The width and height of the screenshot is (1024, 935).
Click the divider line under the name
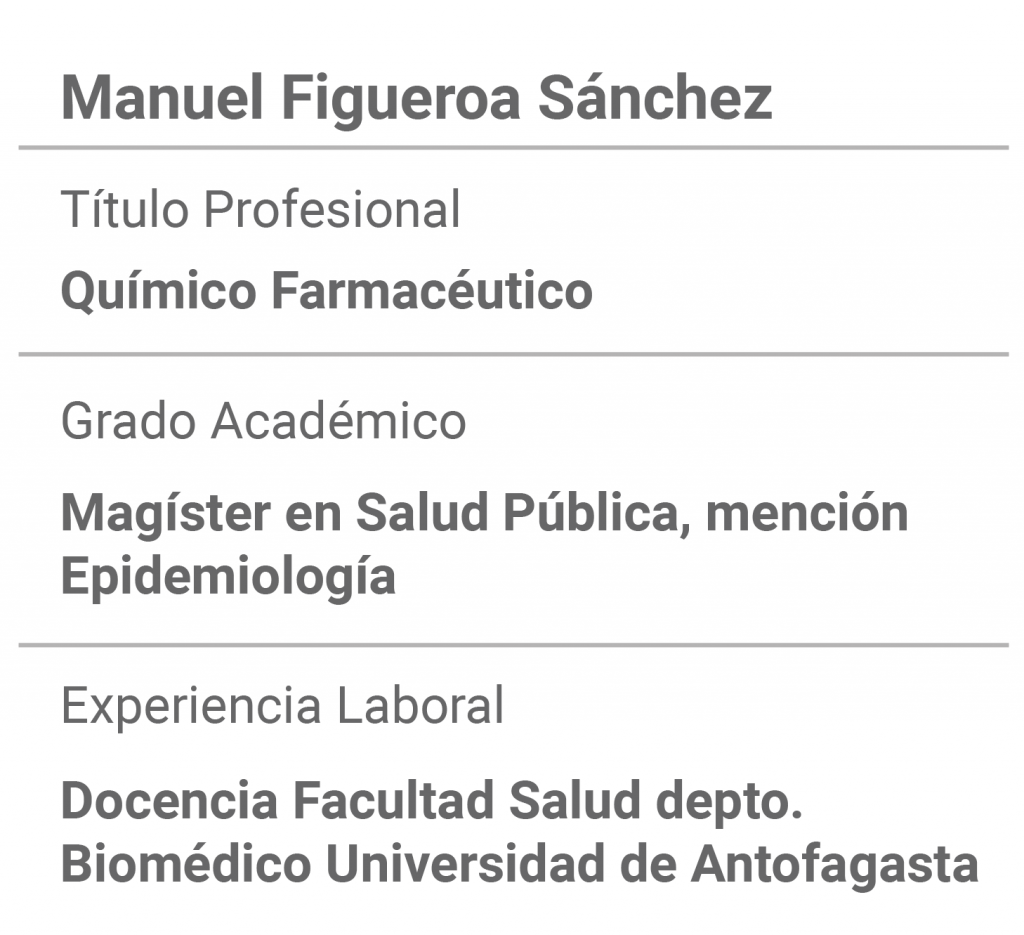(513, 148)
